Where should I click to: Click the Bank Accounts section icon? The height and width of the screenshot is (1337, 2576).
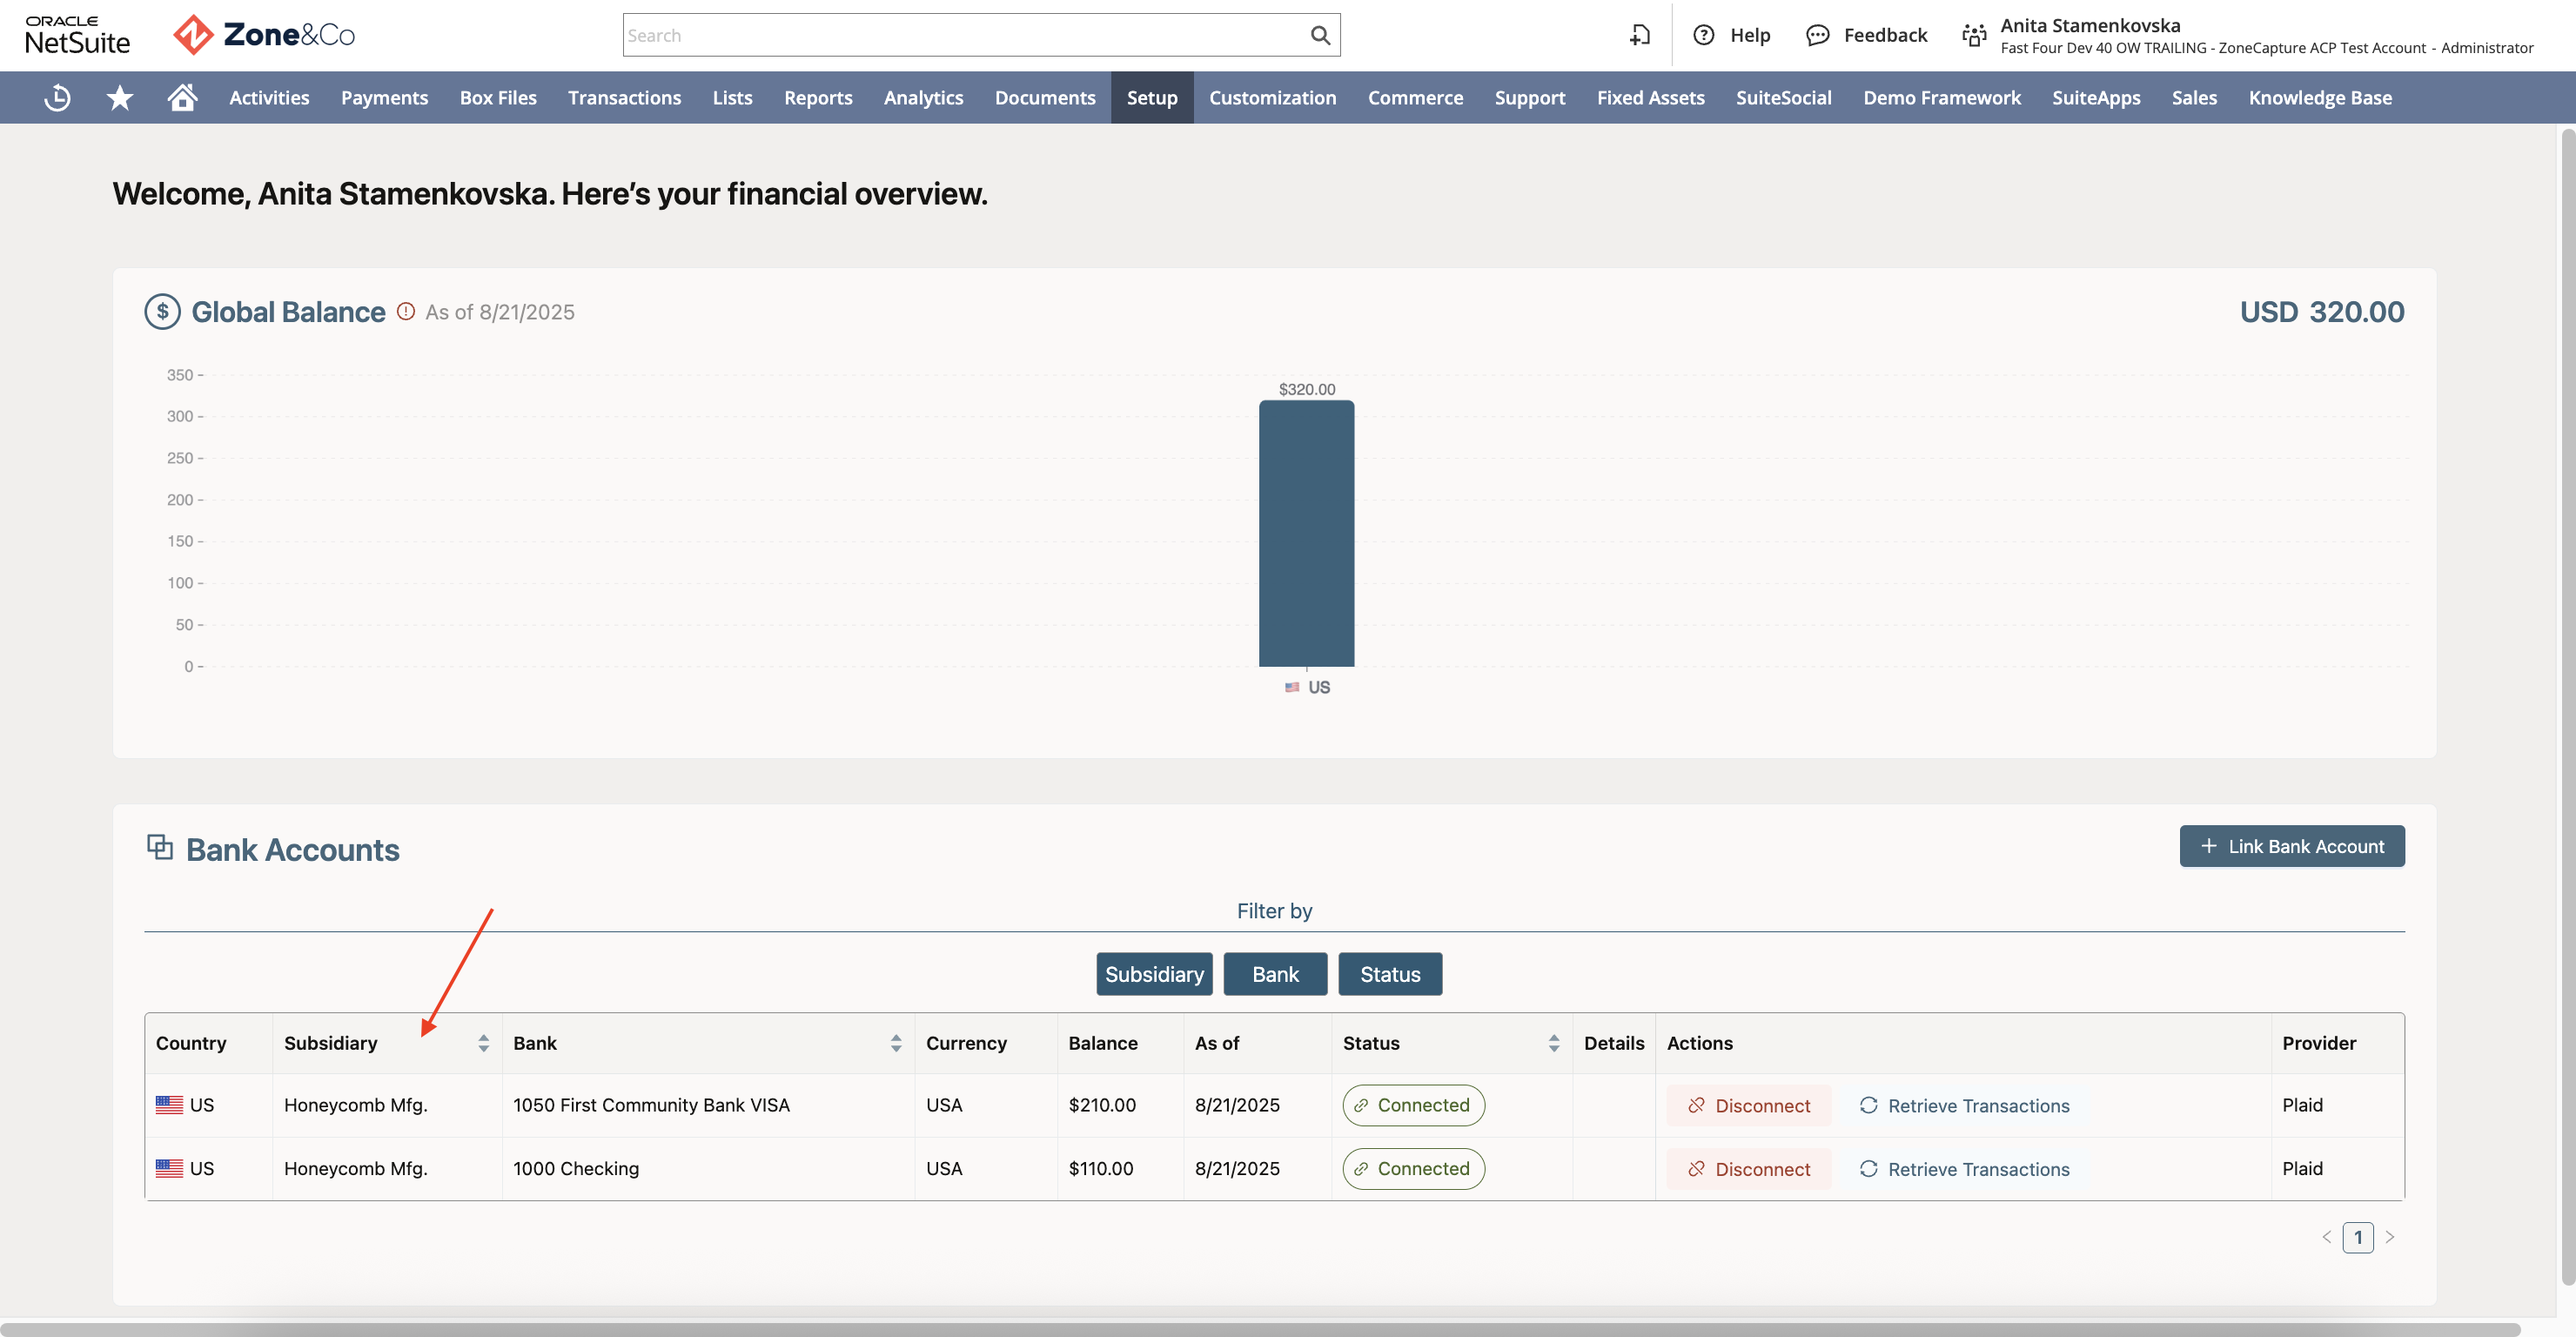pos(160,847)
